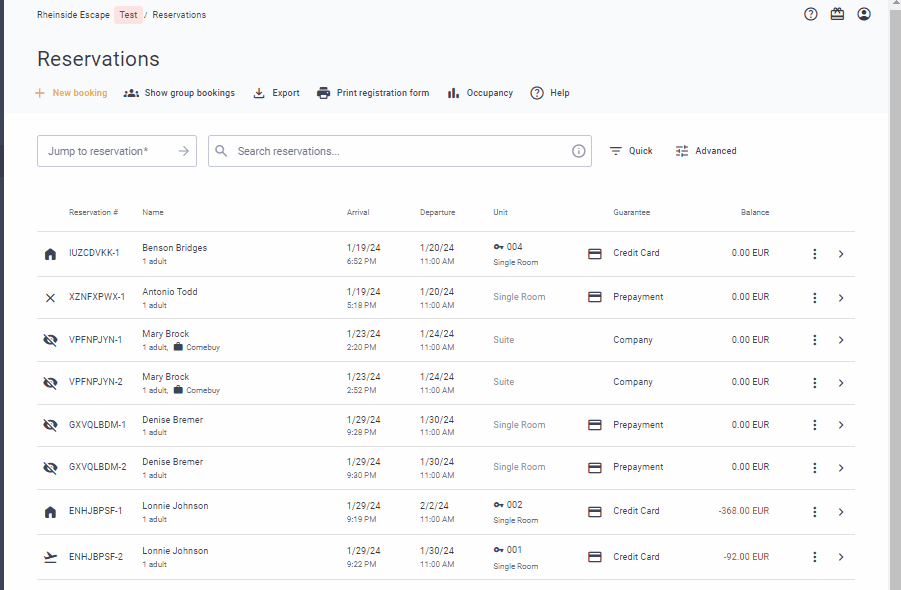Image resolution: width=901 pixels, height=590 pixels.
Task: Click Comebuy briefcase icon in VPFNPJYN-1 row
Action: click(178, 347)
